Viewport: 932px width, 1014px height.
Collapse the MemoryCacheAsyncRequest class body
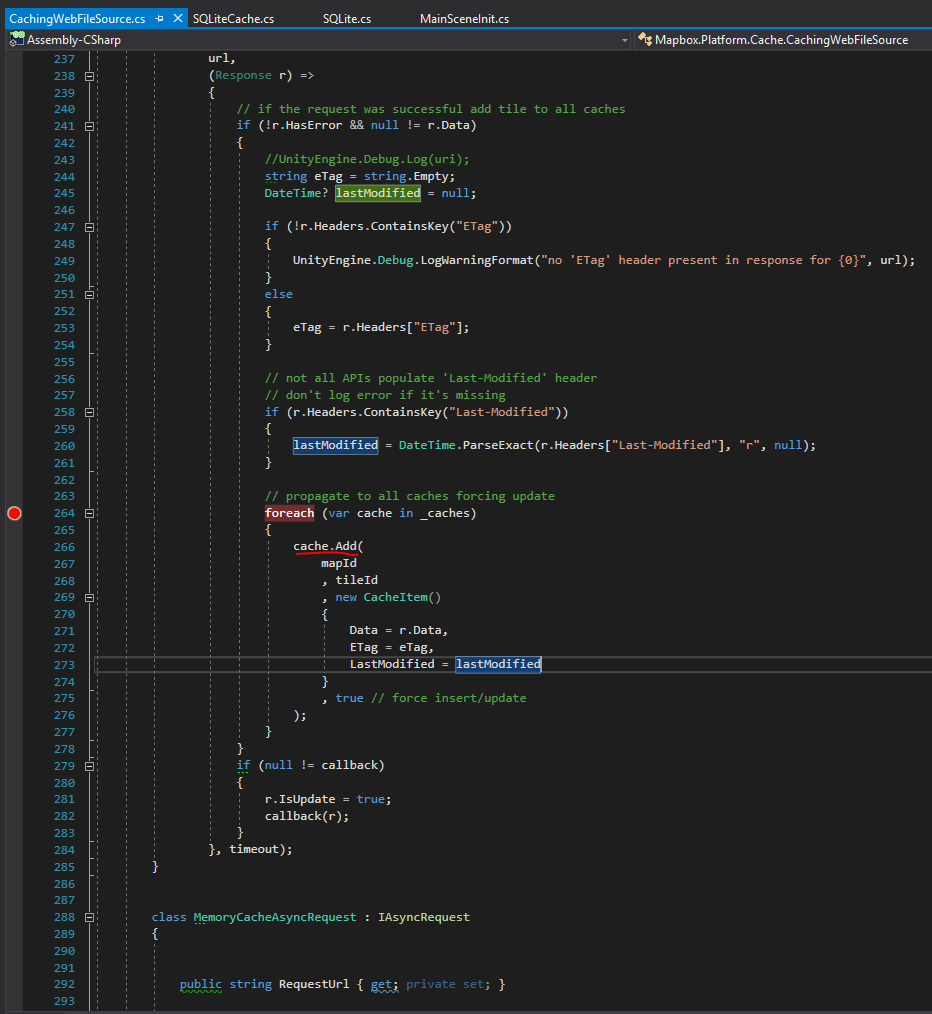(89, 916)
